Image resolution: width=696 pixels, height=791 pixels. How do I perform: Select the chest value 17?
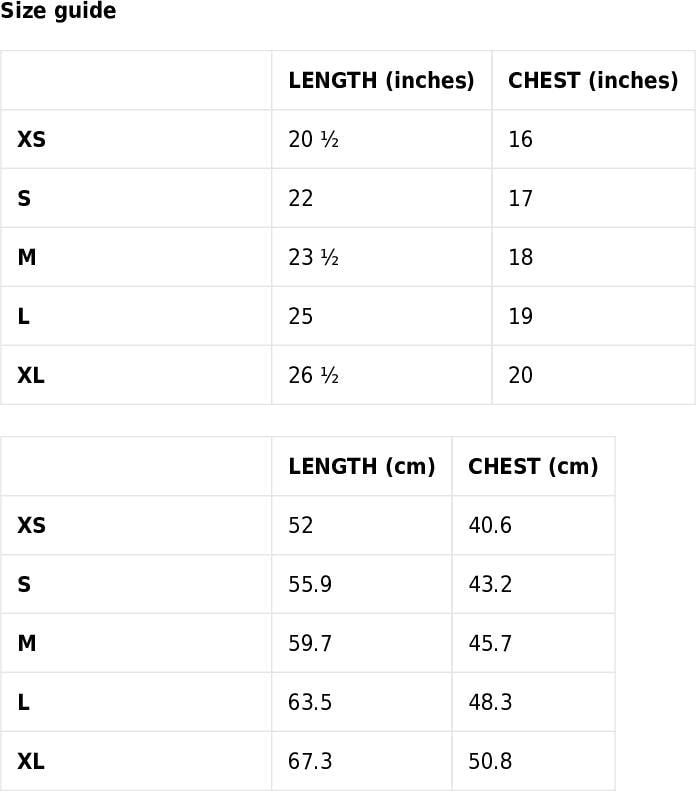[x=520, y=199]
